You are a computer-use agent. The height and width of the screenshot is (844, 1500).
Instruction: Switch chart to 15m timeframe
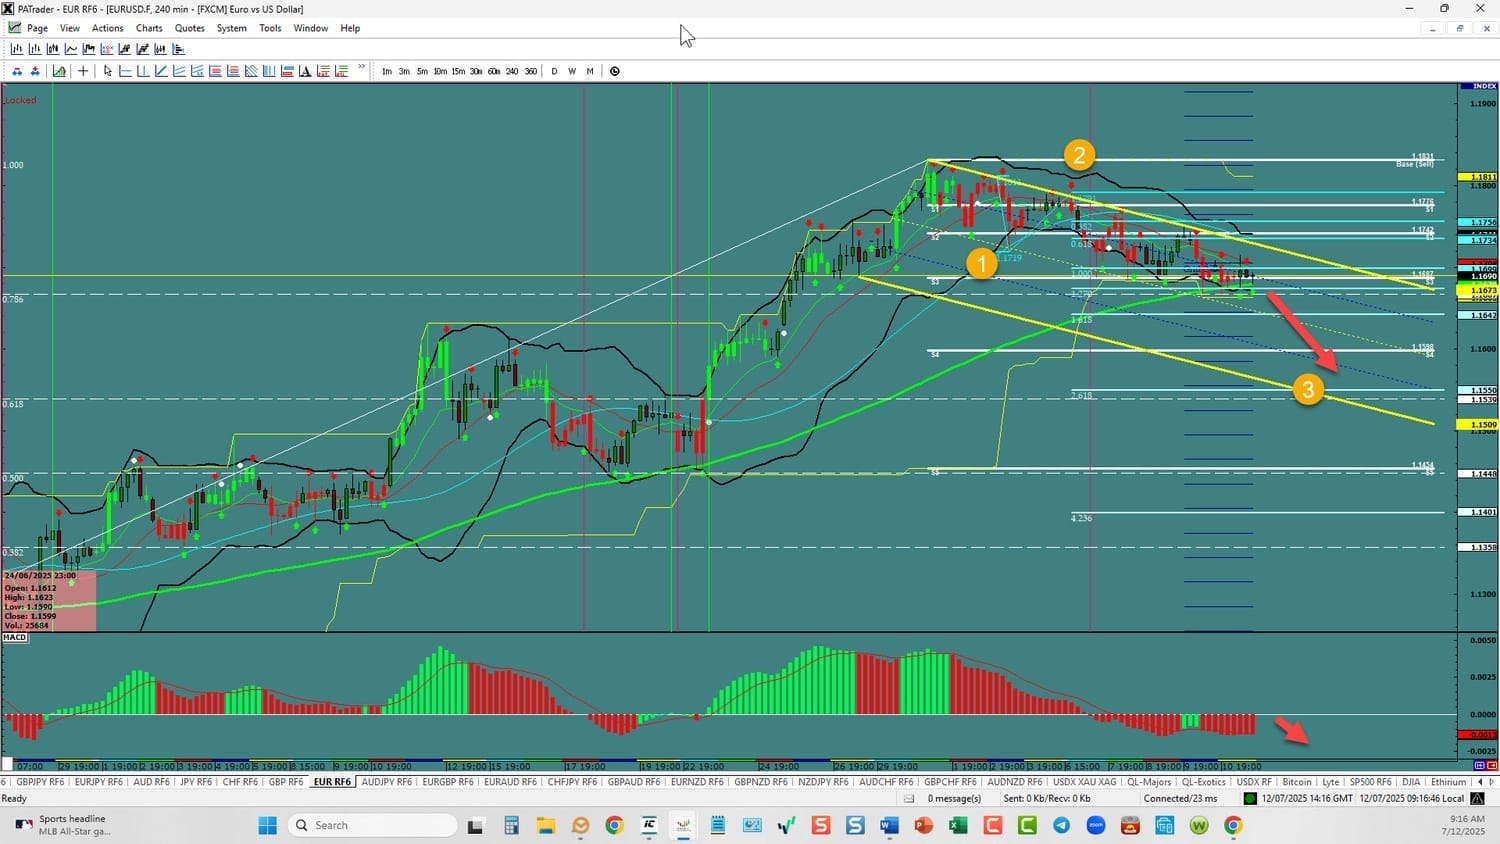click(x=458, y=71)
